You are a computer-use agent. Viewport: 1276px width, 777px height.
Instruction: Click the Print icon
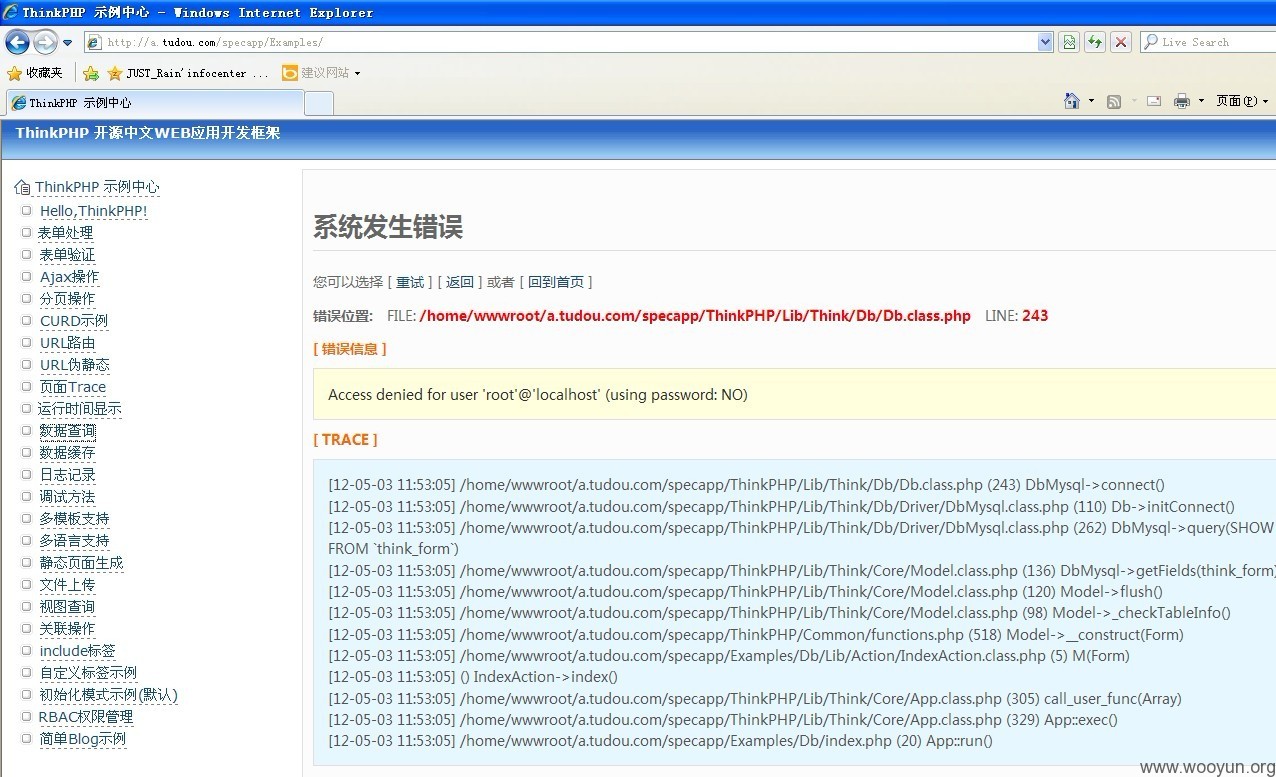(x=1182, y=101)
